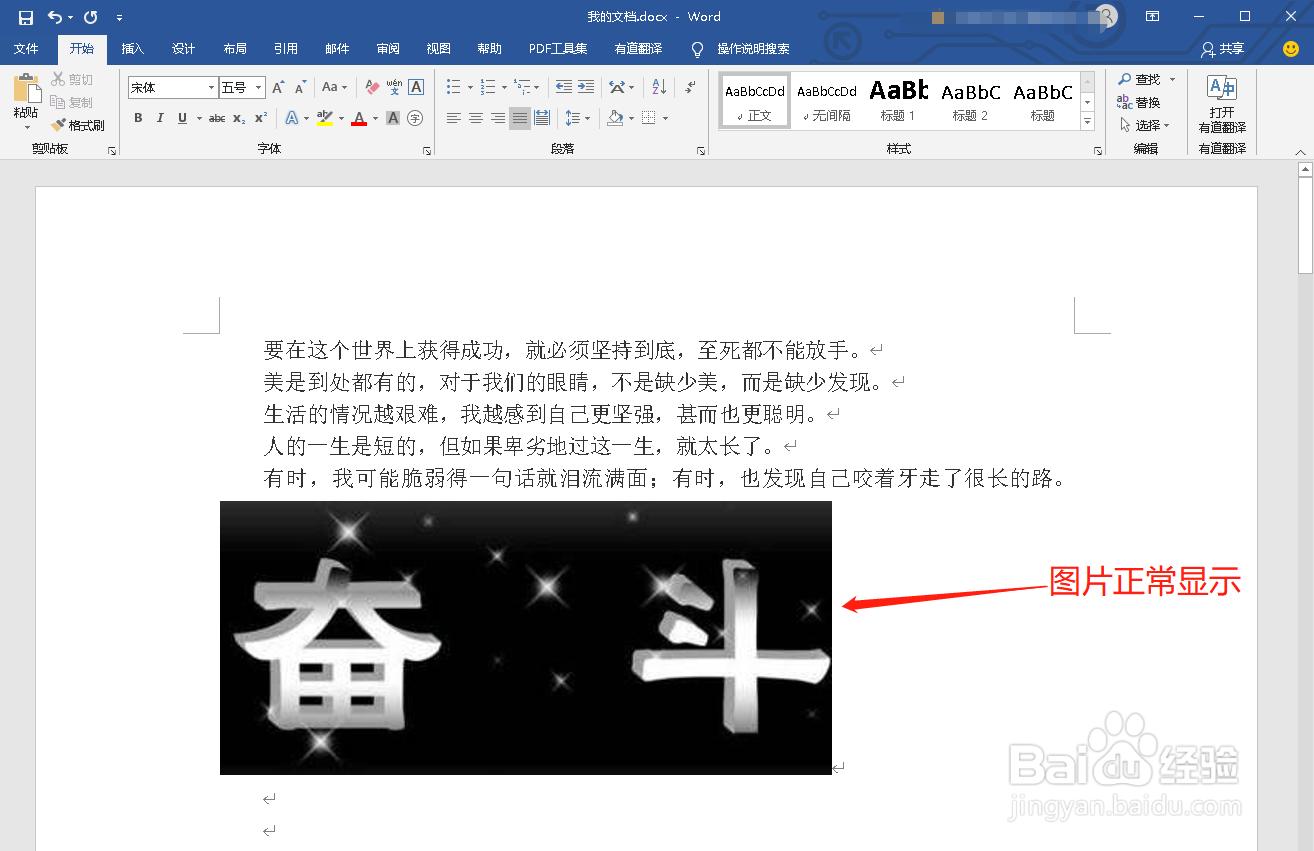Viewport: 1314px width, 851px height.
Task: Open the 宋体 font name dropdown
Action: point(211,87)
